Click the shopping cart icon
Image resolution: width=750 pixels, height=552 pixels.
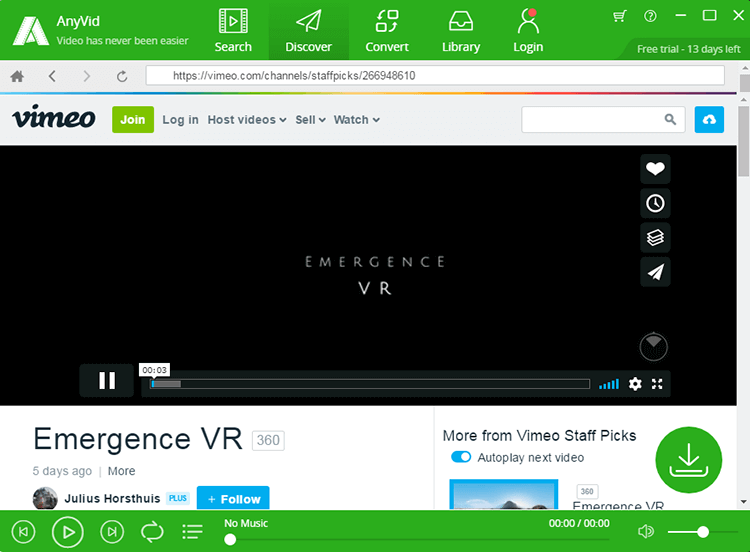coord(619,16)
